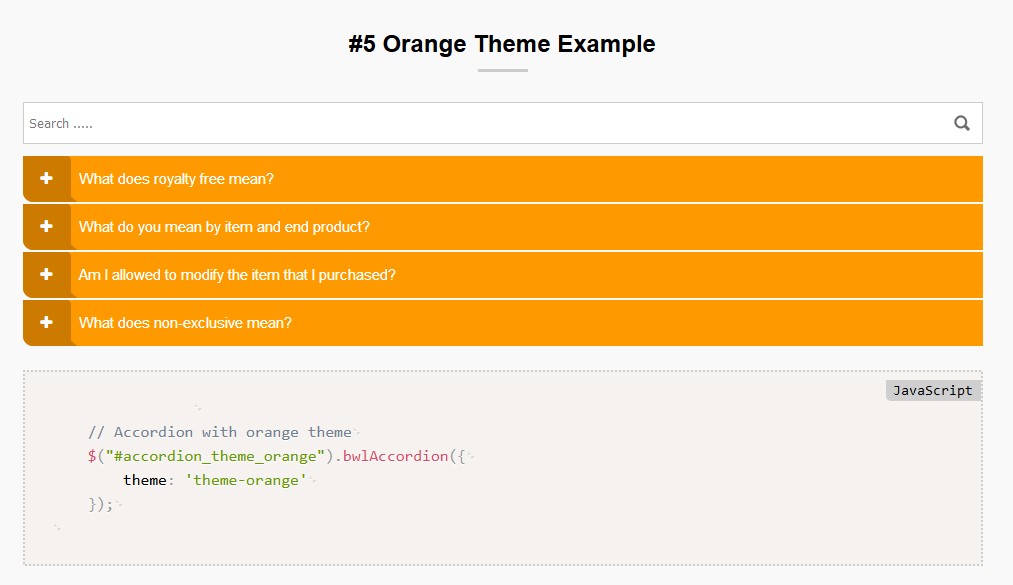
Task: Show answer for "What does non-exclusive mean?"
Action: tap(185, 323)
